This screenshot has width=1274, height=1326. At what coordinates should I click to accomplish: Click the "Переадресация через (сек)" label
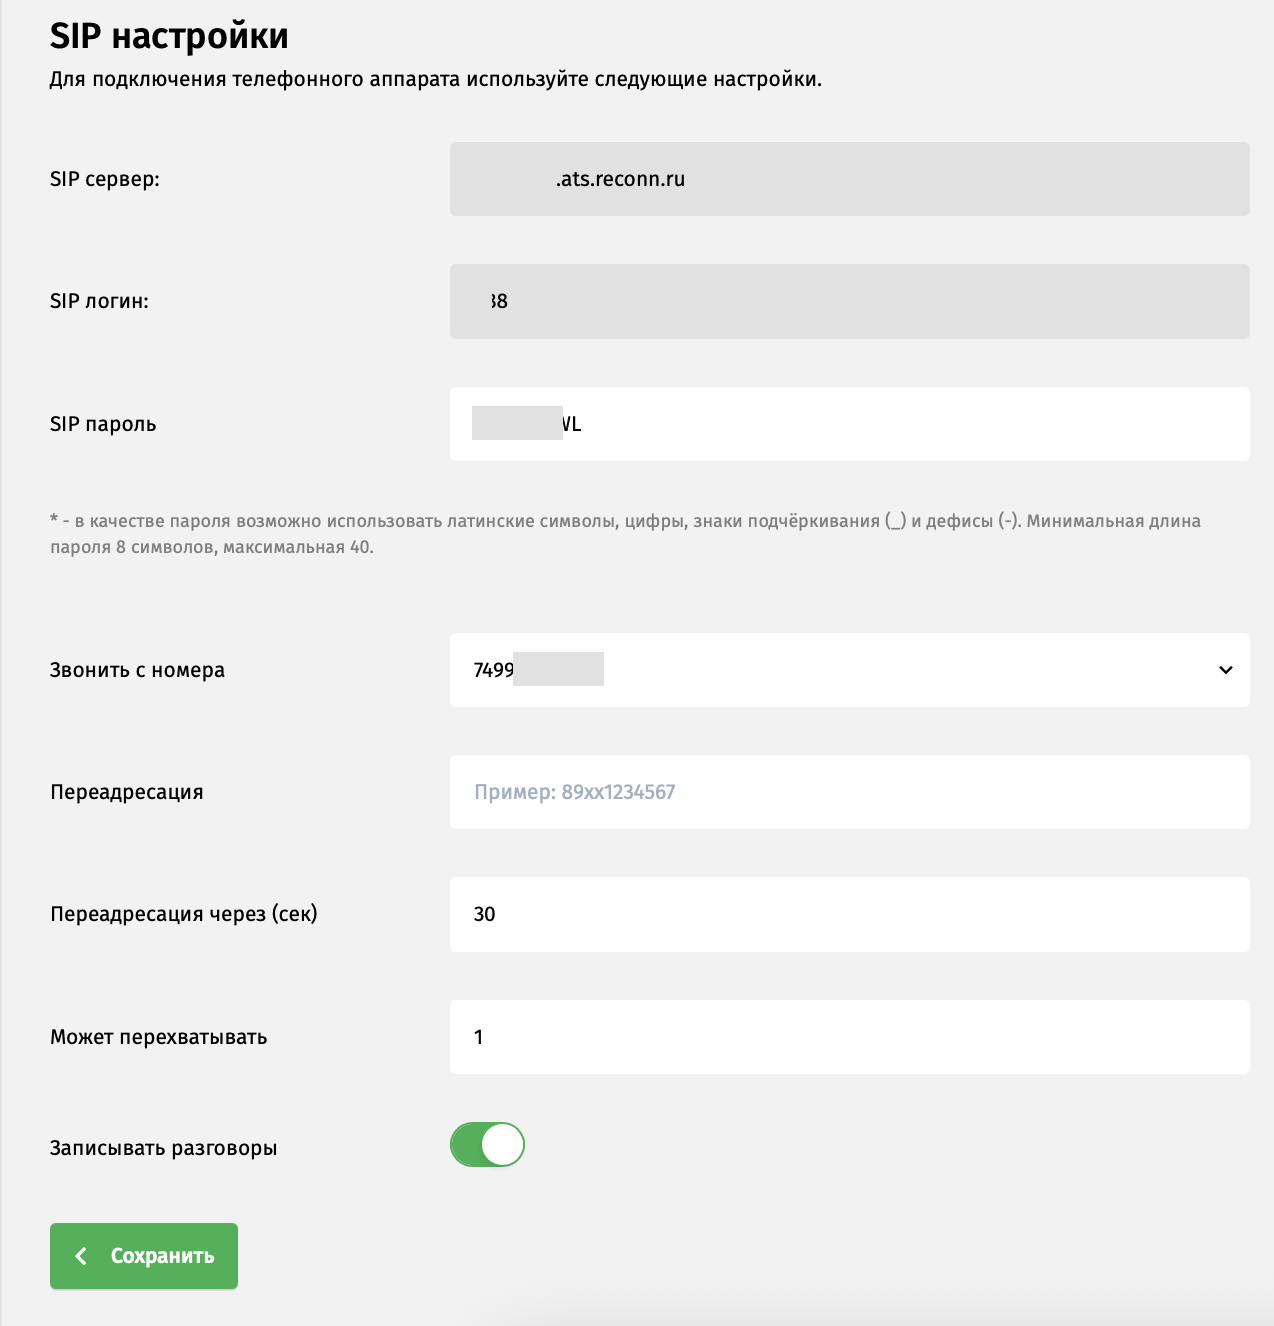coord(184,914)
